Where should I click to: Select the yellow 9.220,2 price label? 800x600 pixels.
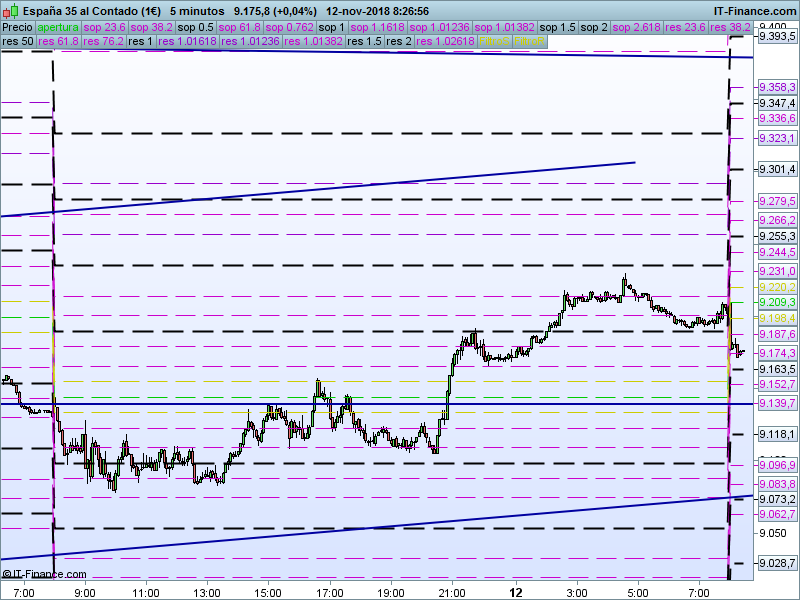click(x=777, y=287)
